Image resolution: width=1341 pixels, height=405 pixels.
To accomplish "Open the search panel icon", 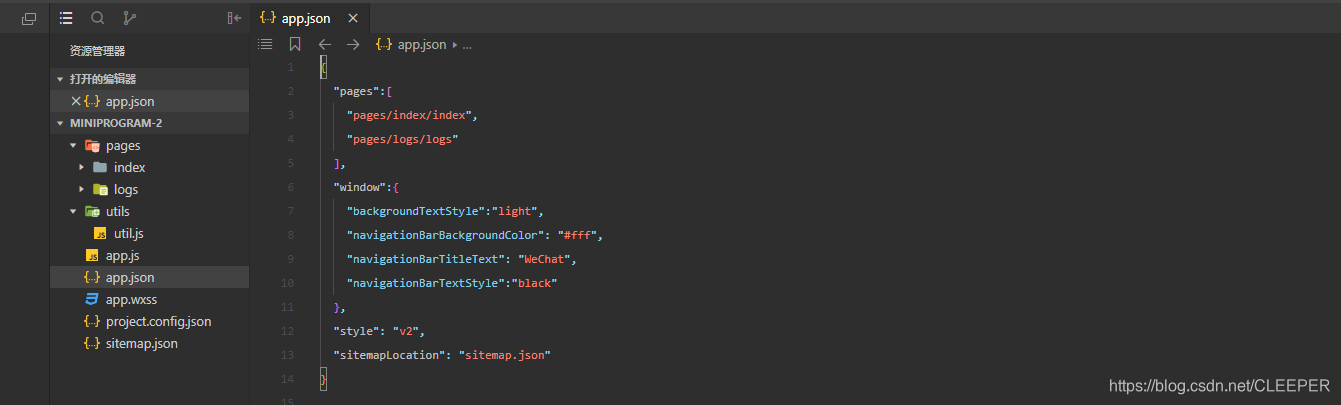I will [x=97, y=18].
